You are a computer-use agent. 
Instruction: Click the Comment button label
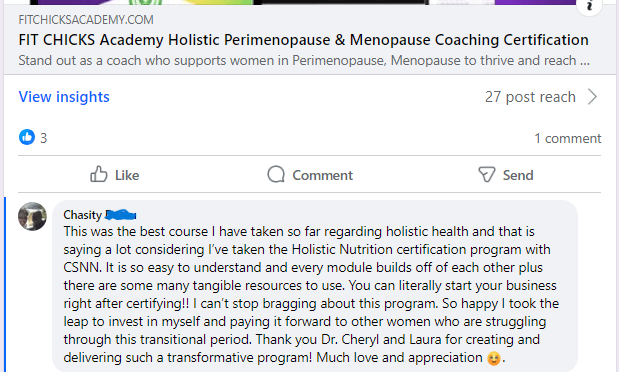coord(322,175)
